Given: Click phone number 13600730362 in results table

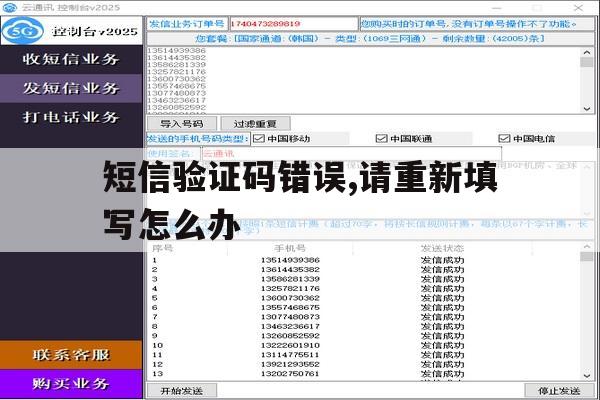Looking at the screenshot, I should pos(290,298).
